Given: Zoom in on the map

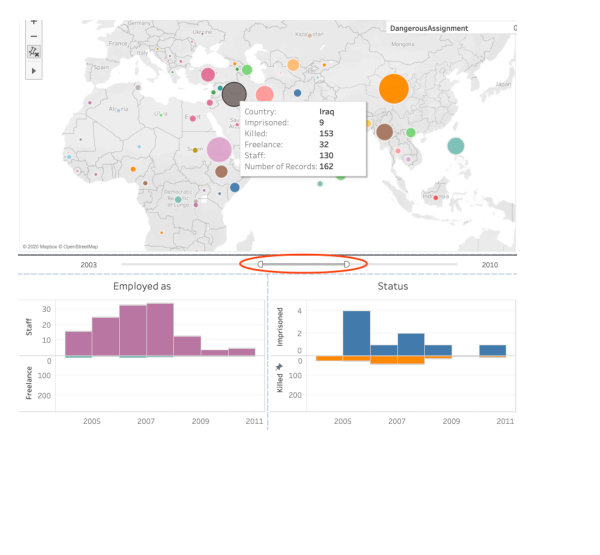Looking at the screenshot, I should (34, 22).
